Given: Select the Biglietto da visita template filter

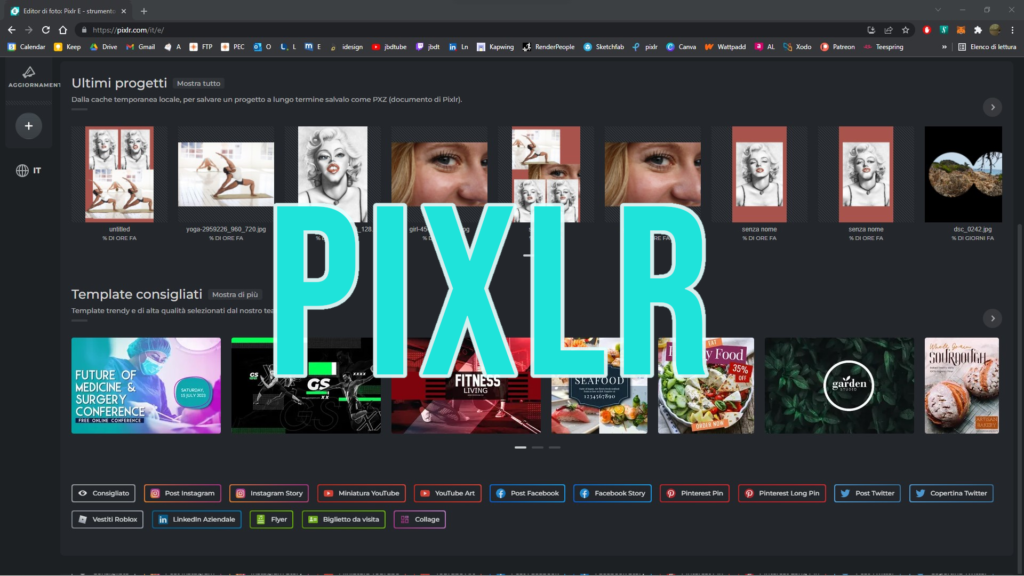Looking at the screenshot, I should pos(344,519).
